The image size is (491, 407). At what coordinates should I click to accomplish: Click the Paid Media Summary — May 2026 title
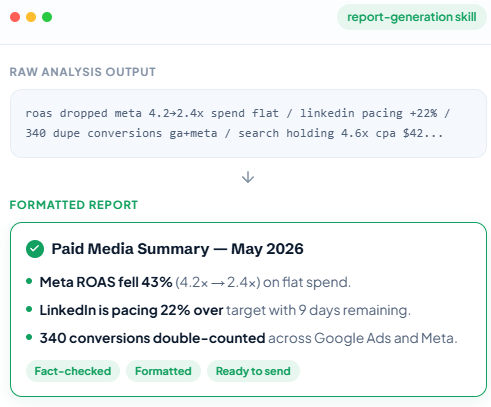[x=177, y=249]
